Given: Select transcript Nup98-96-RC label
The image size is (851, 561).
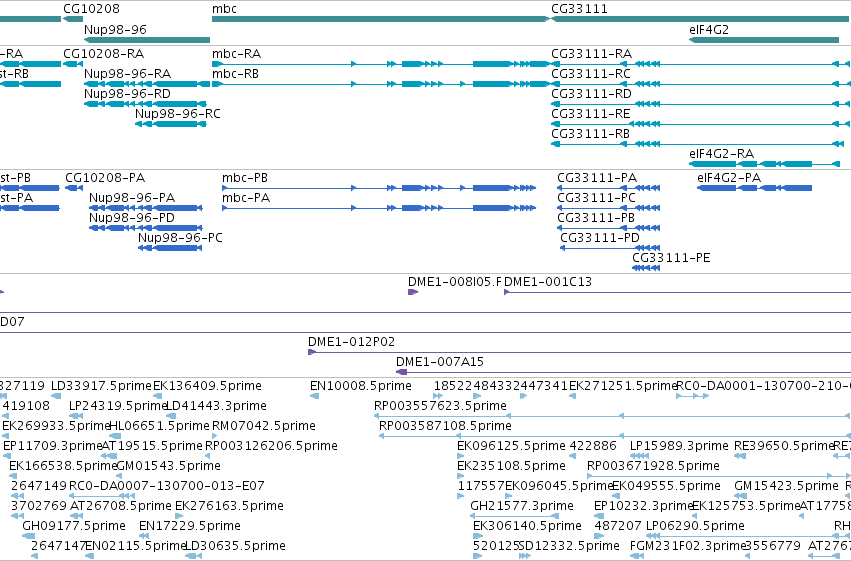Looking at the screenshot, I should [x=177, y=114].
